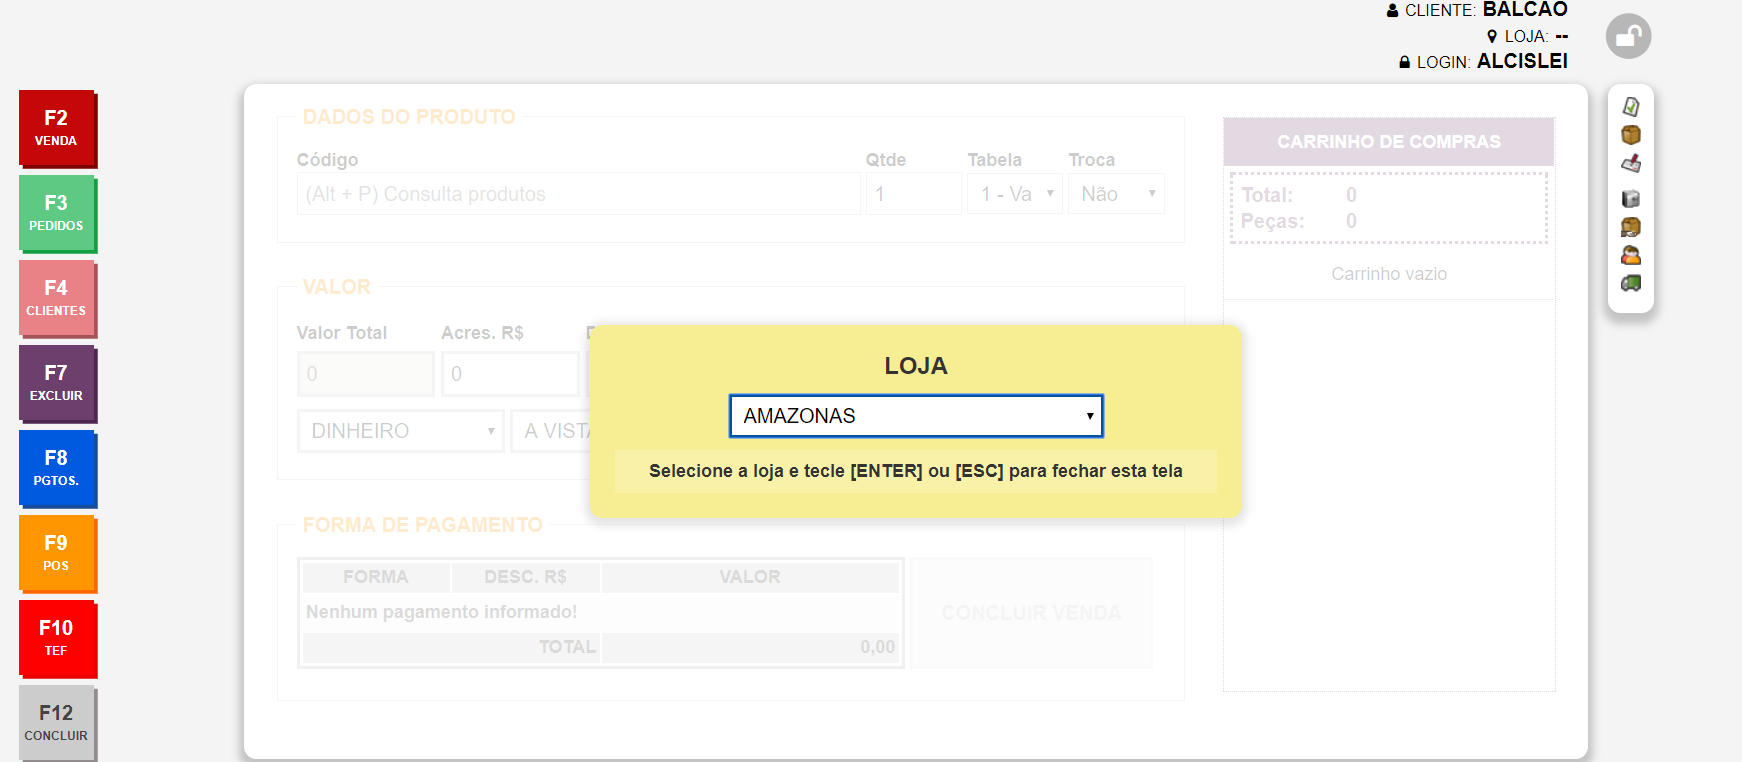Image resolution: width=1742 pixels, height=762 pixels.
Task: Click the Acres. R$ input field
Action: tap(510, 374)
